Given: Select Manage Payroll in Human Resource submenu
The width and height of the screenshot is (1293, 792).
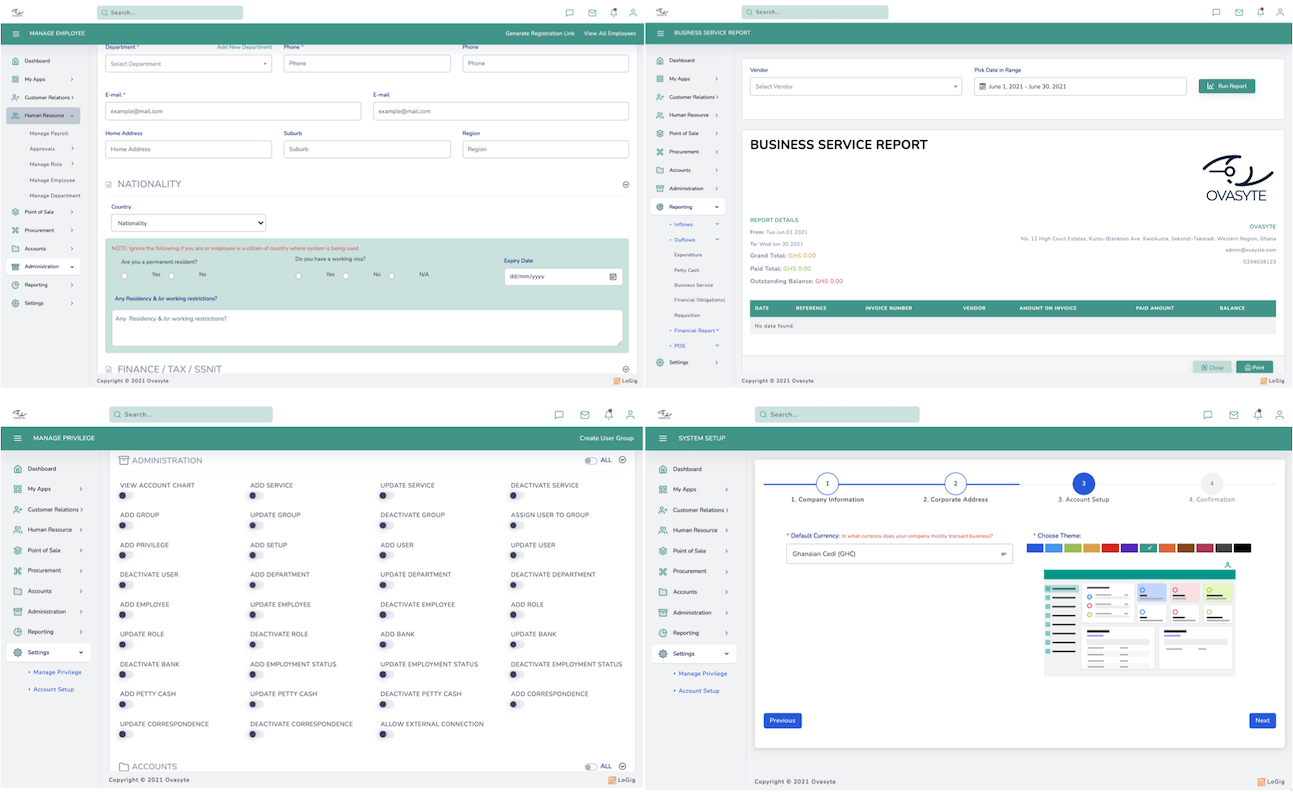Looking at the screenshot, I should coord(49,133).
